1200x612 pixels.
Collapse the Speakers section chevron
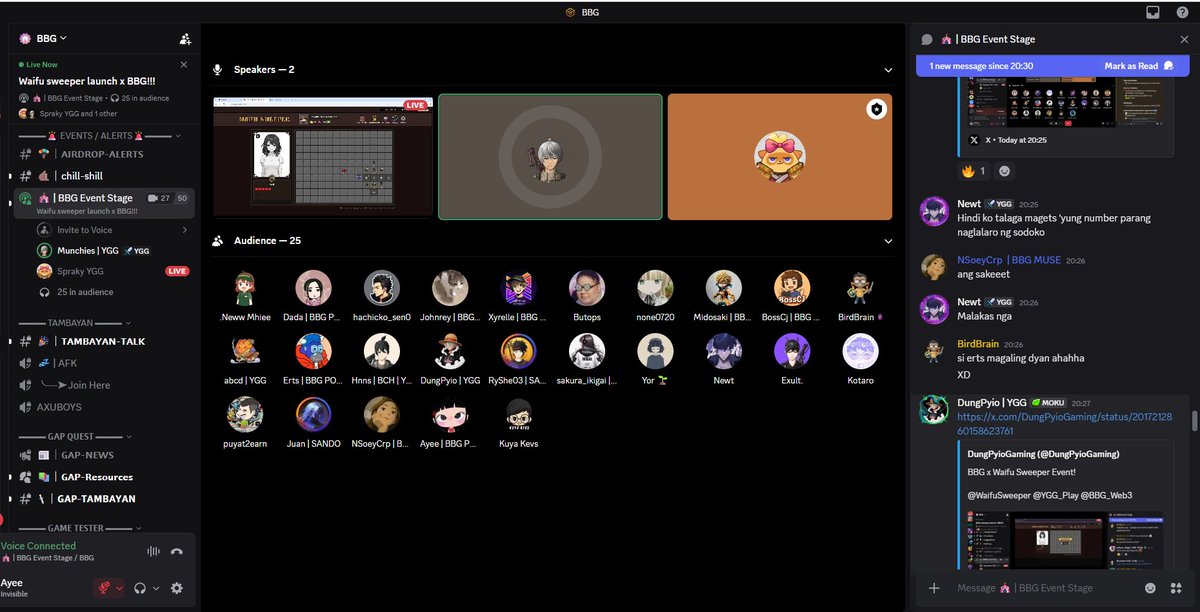888,70
